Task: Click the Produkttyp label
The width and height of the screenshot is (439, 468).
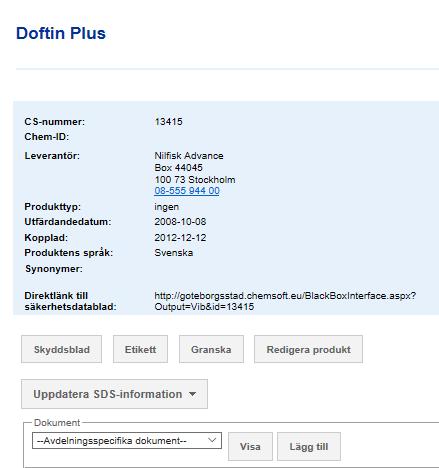Action: pos(52,207)
